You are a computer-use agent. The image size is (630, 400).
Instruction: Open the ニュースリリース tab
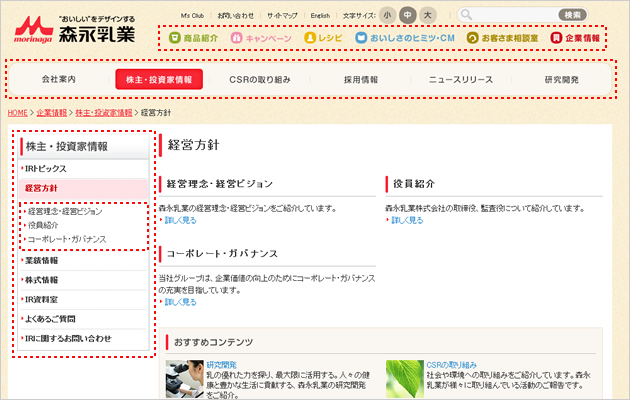point(461,80)
